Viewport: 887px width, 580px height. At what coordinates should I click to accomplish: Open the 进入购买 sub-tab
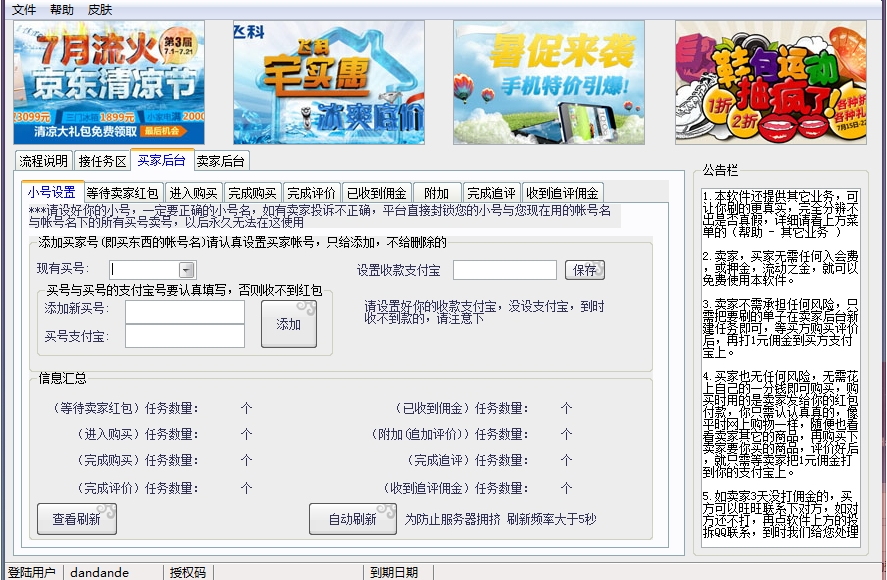point(193,193)
